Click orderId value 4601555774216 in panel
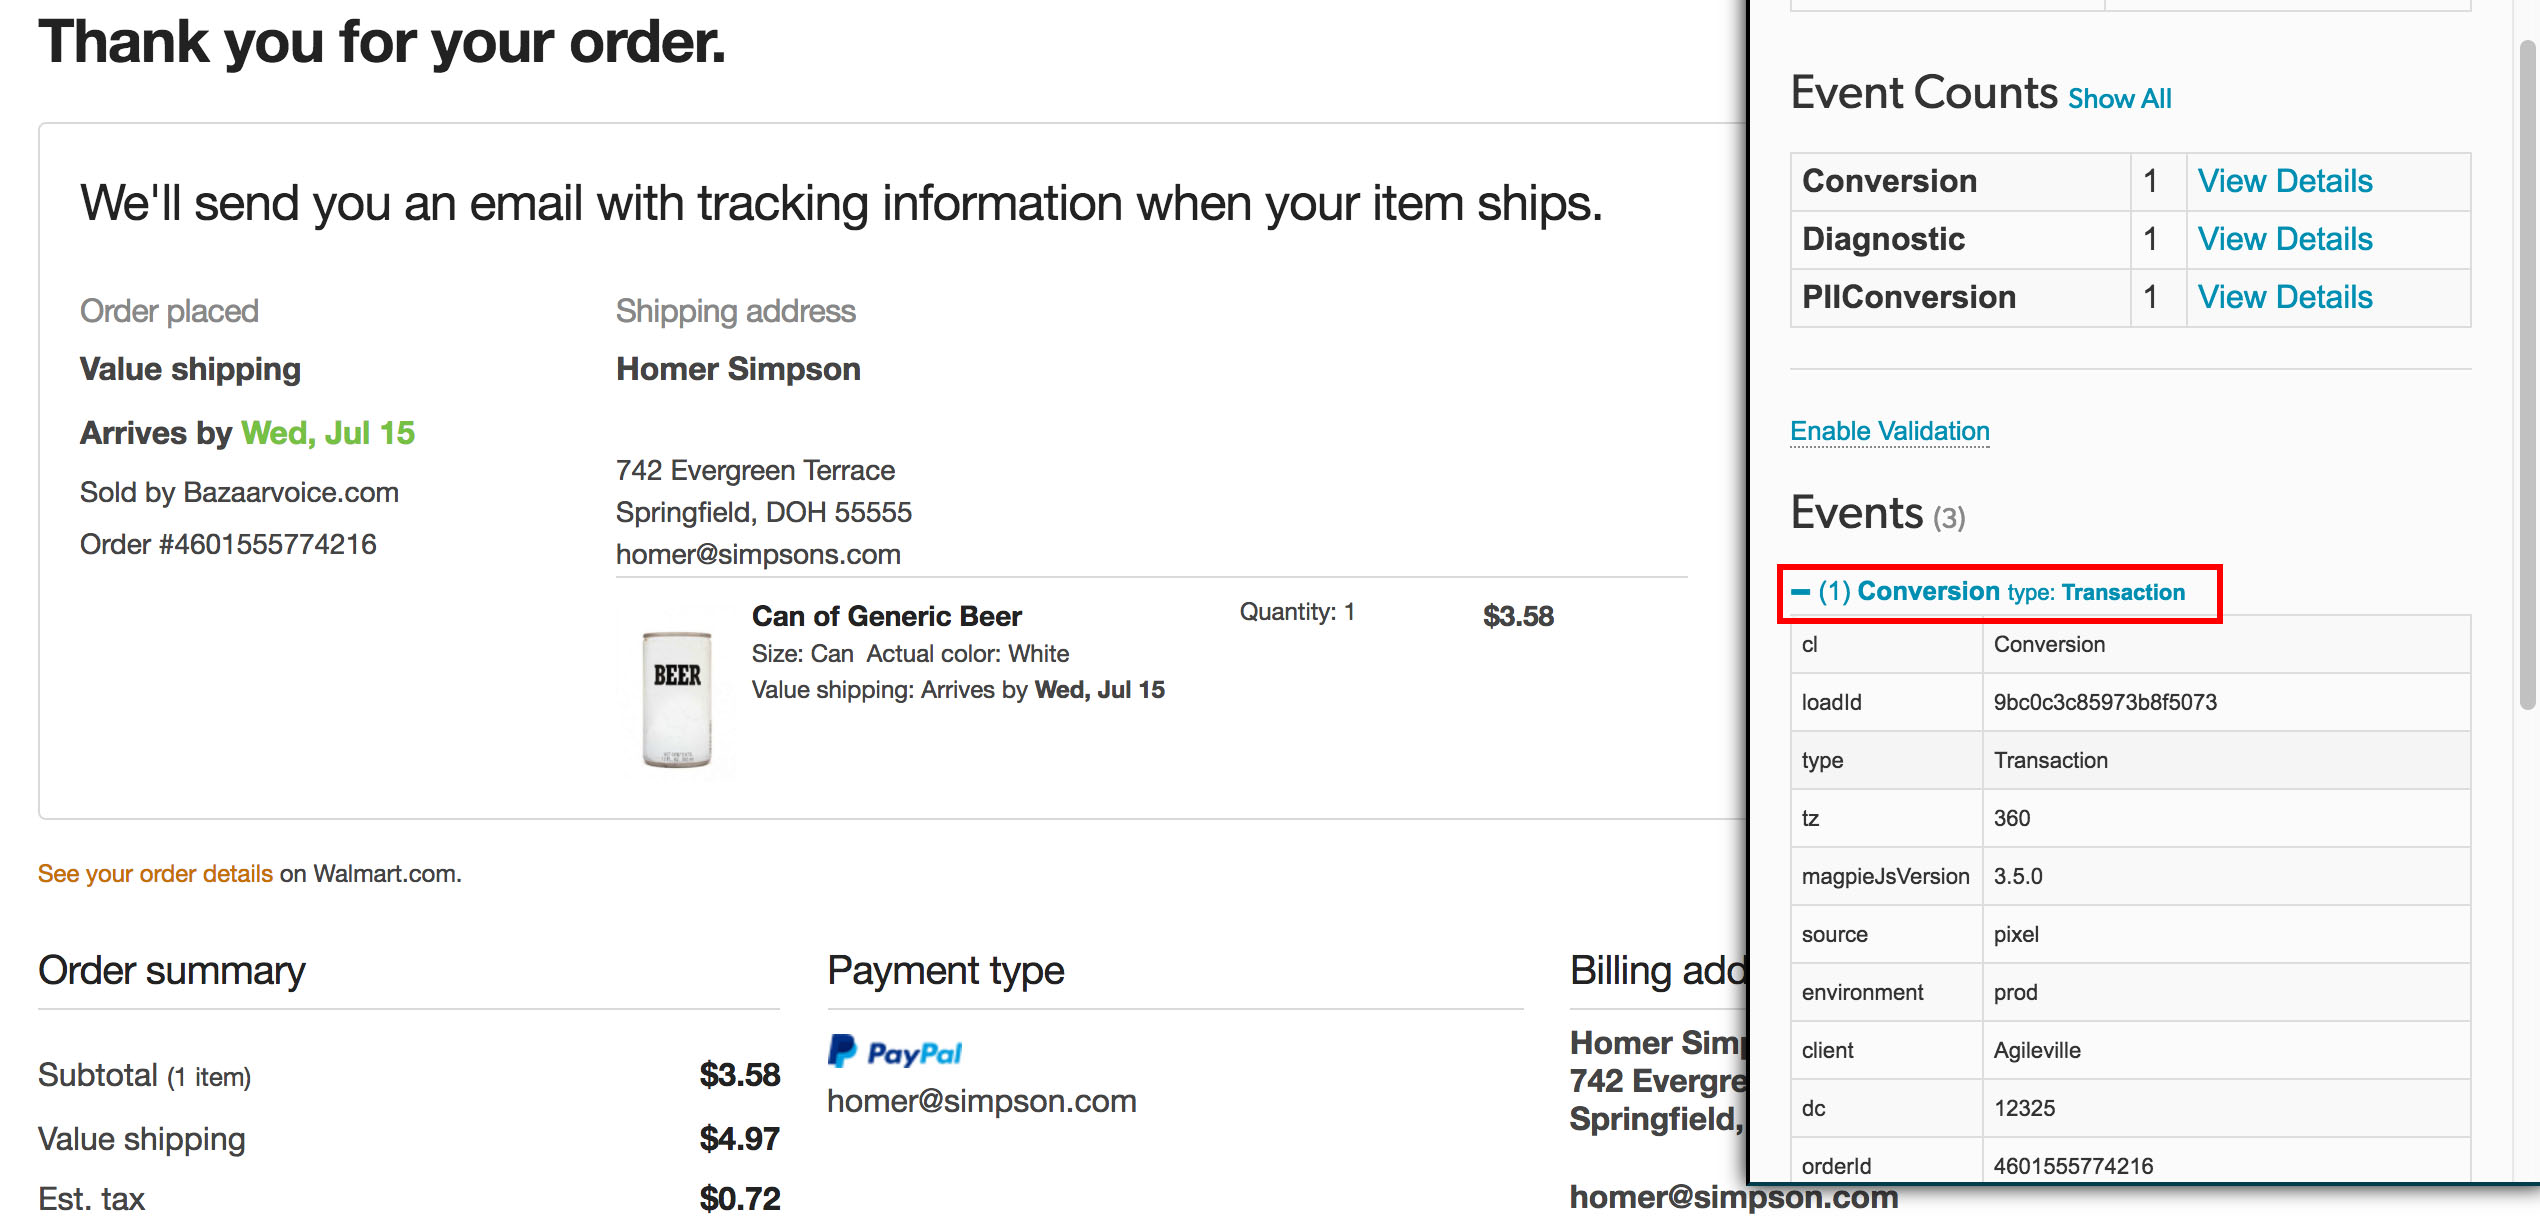This screenshot has height=1218, width=2540. pos(2073,1165)
